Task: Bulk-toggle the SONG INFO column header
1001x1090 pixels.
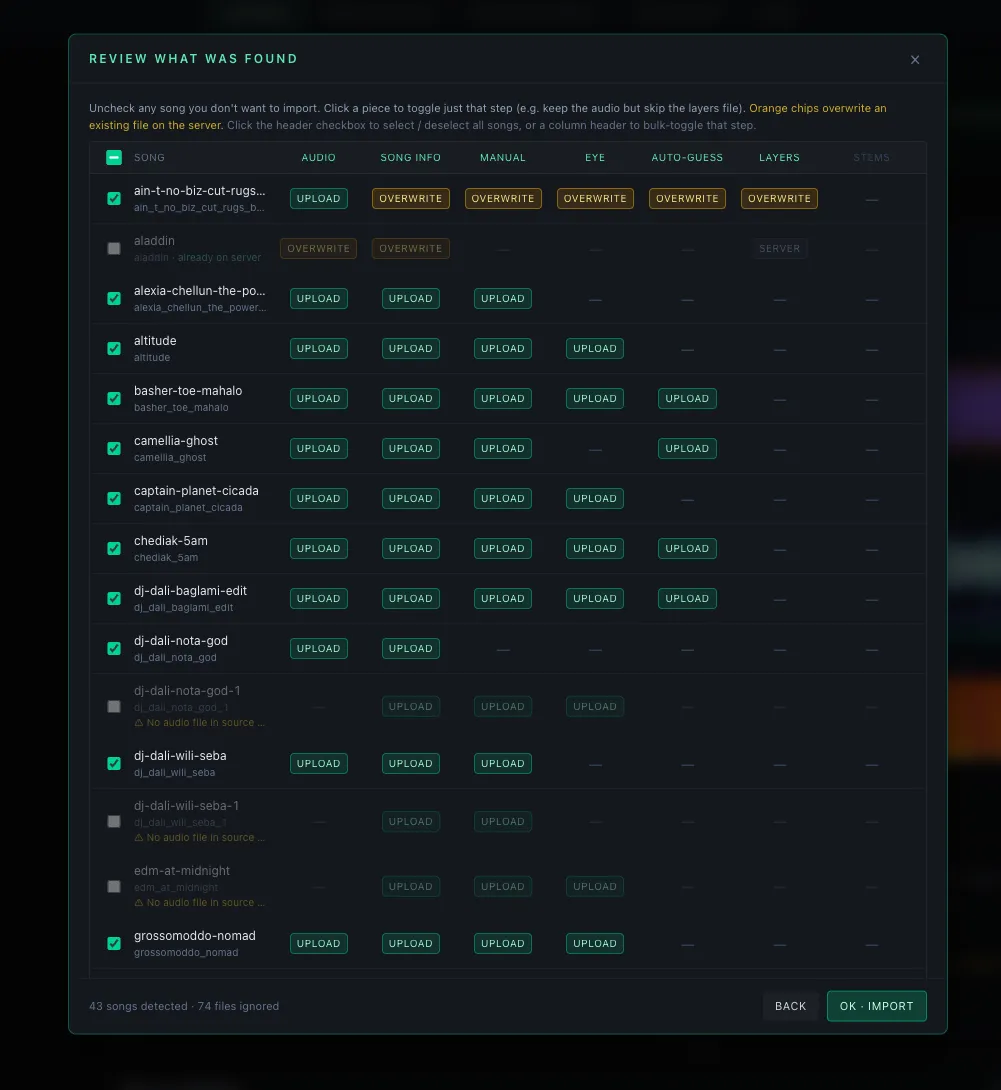Action: (x=410, y=158)
